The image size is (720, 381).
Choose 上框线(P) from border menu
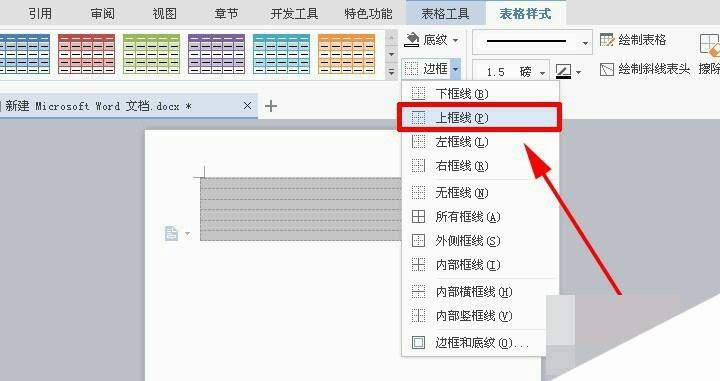pos(480,118)
